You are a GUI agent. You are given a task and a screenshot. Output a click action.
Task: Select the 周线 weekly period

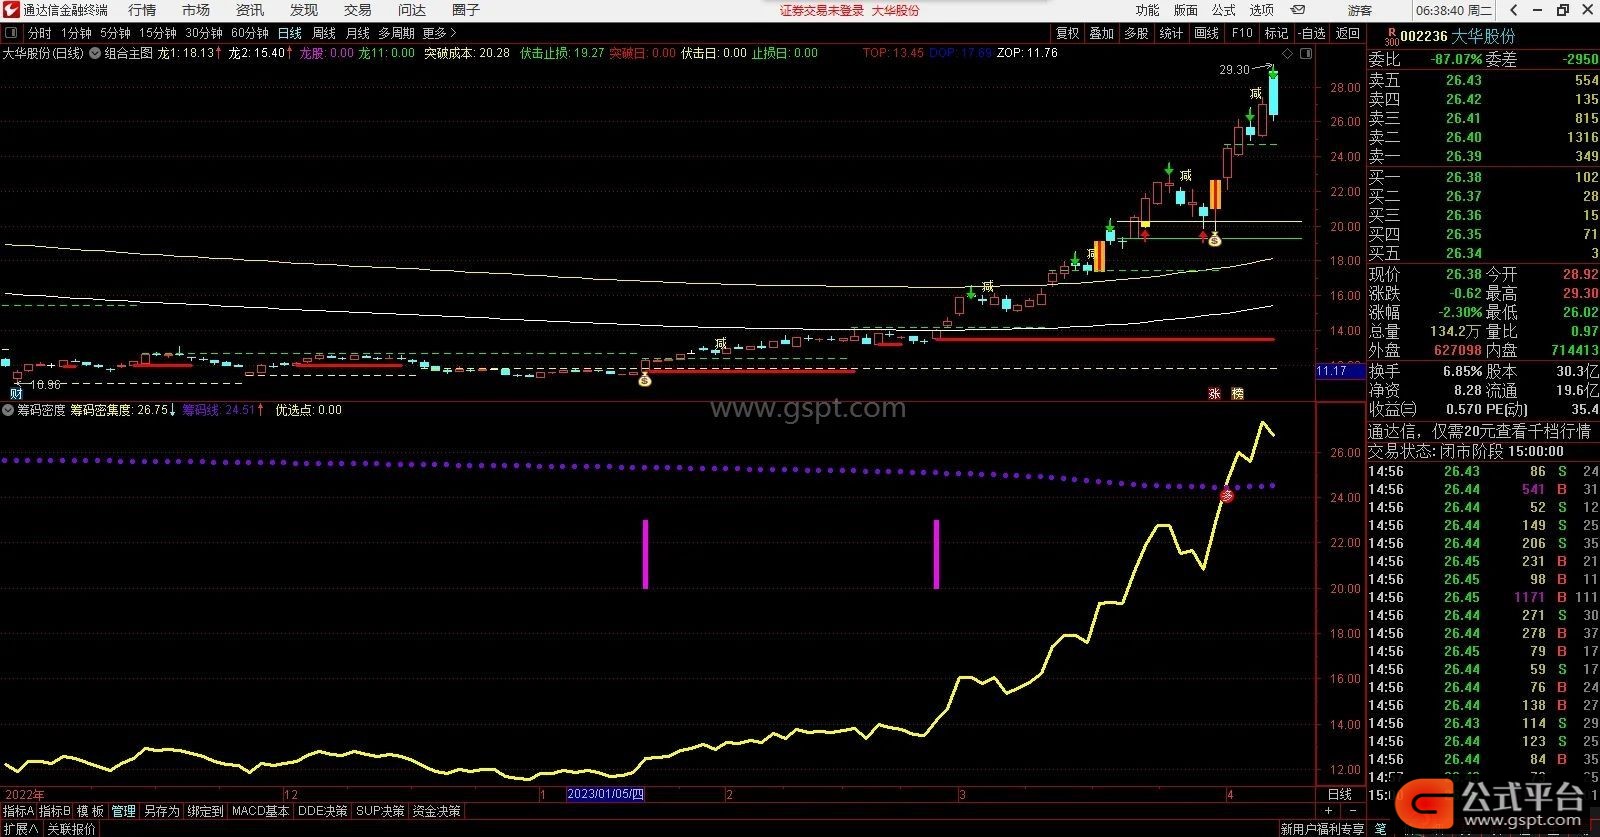pos(324,33)
